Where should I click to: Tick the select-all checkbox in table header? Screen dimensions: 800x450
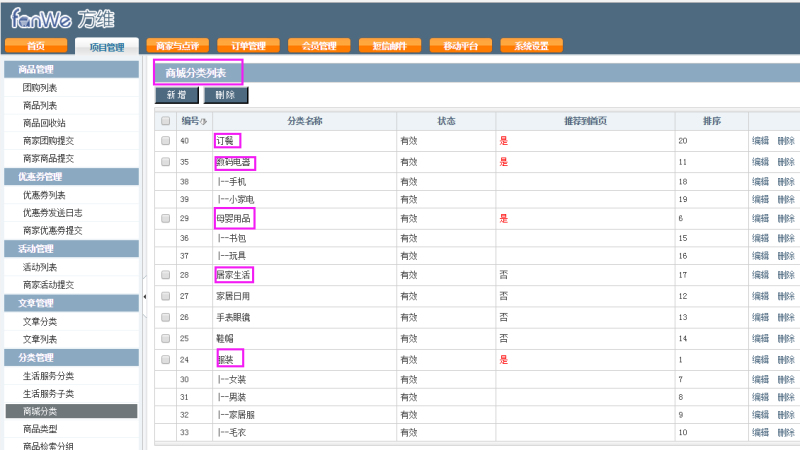click(x=165, y=121)
